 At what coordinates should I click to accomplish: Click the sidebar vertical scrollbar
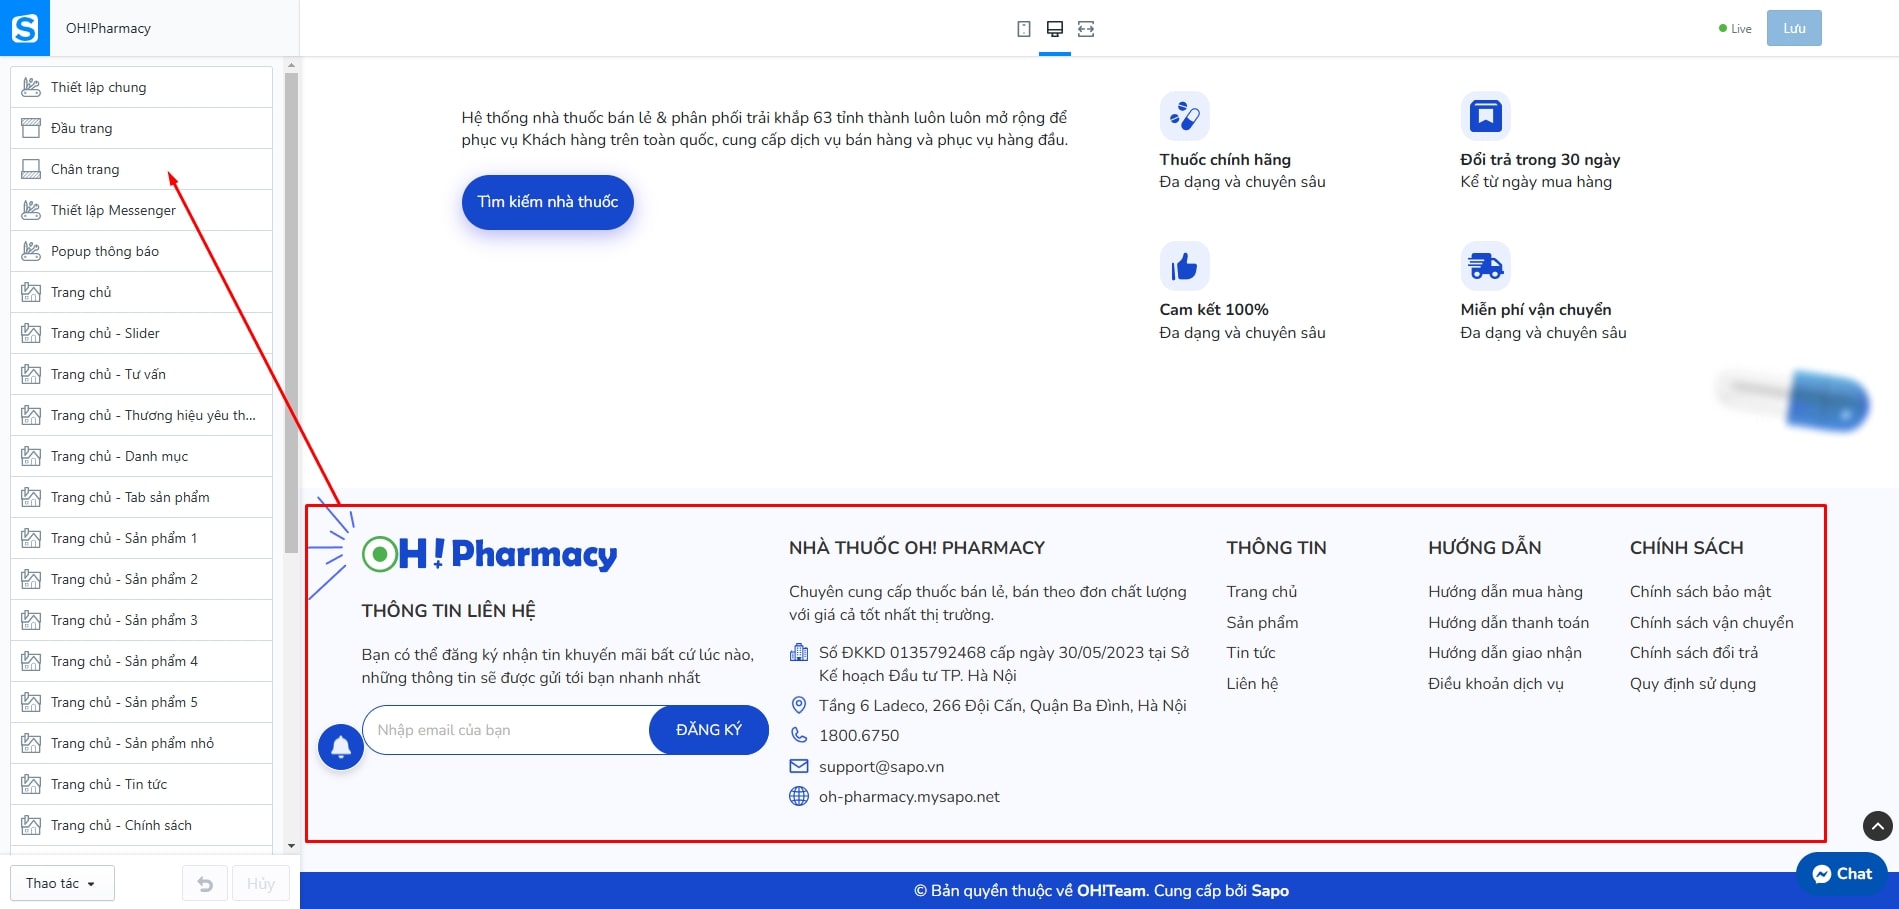tap(291, 312)
